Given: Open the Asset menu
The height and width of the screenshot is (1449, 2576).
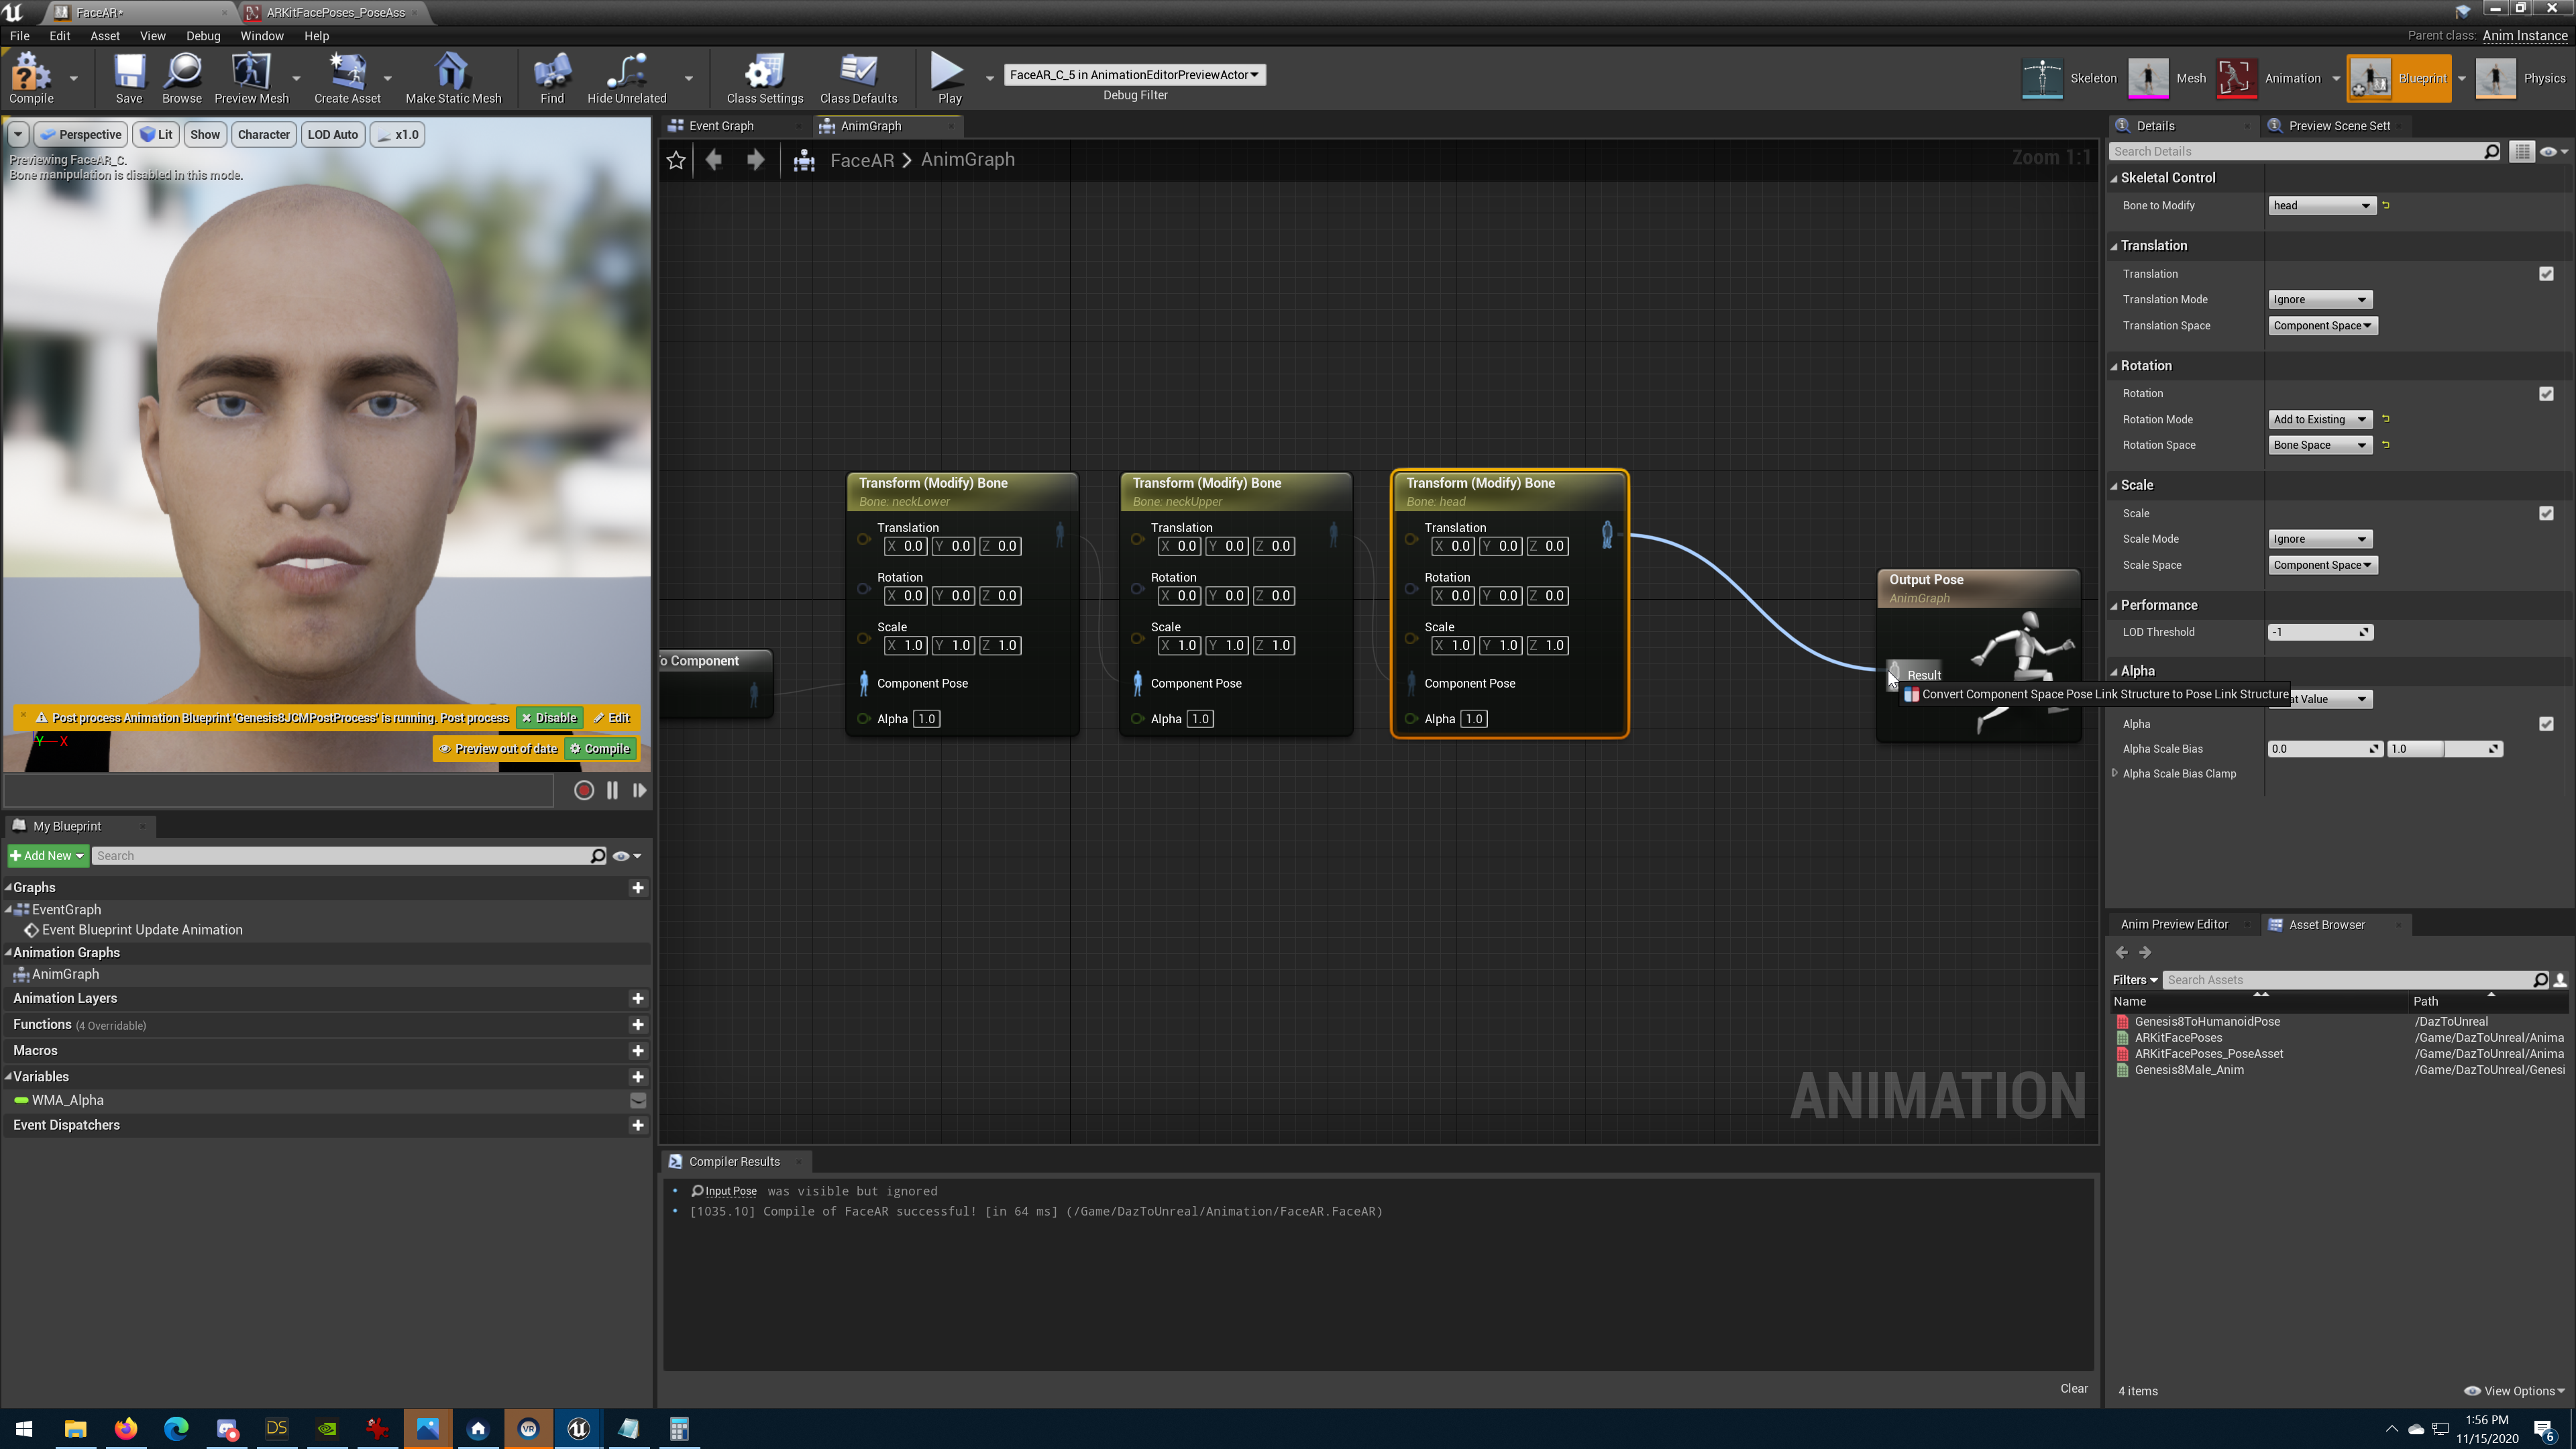Looking at the screenshot, I should click(105, 36).
